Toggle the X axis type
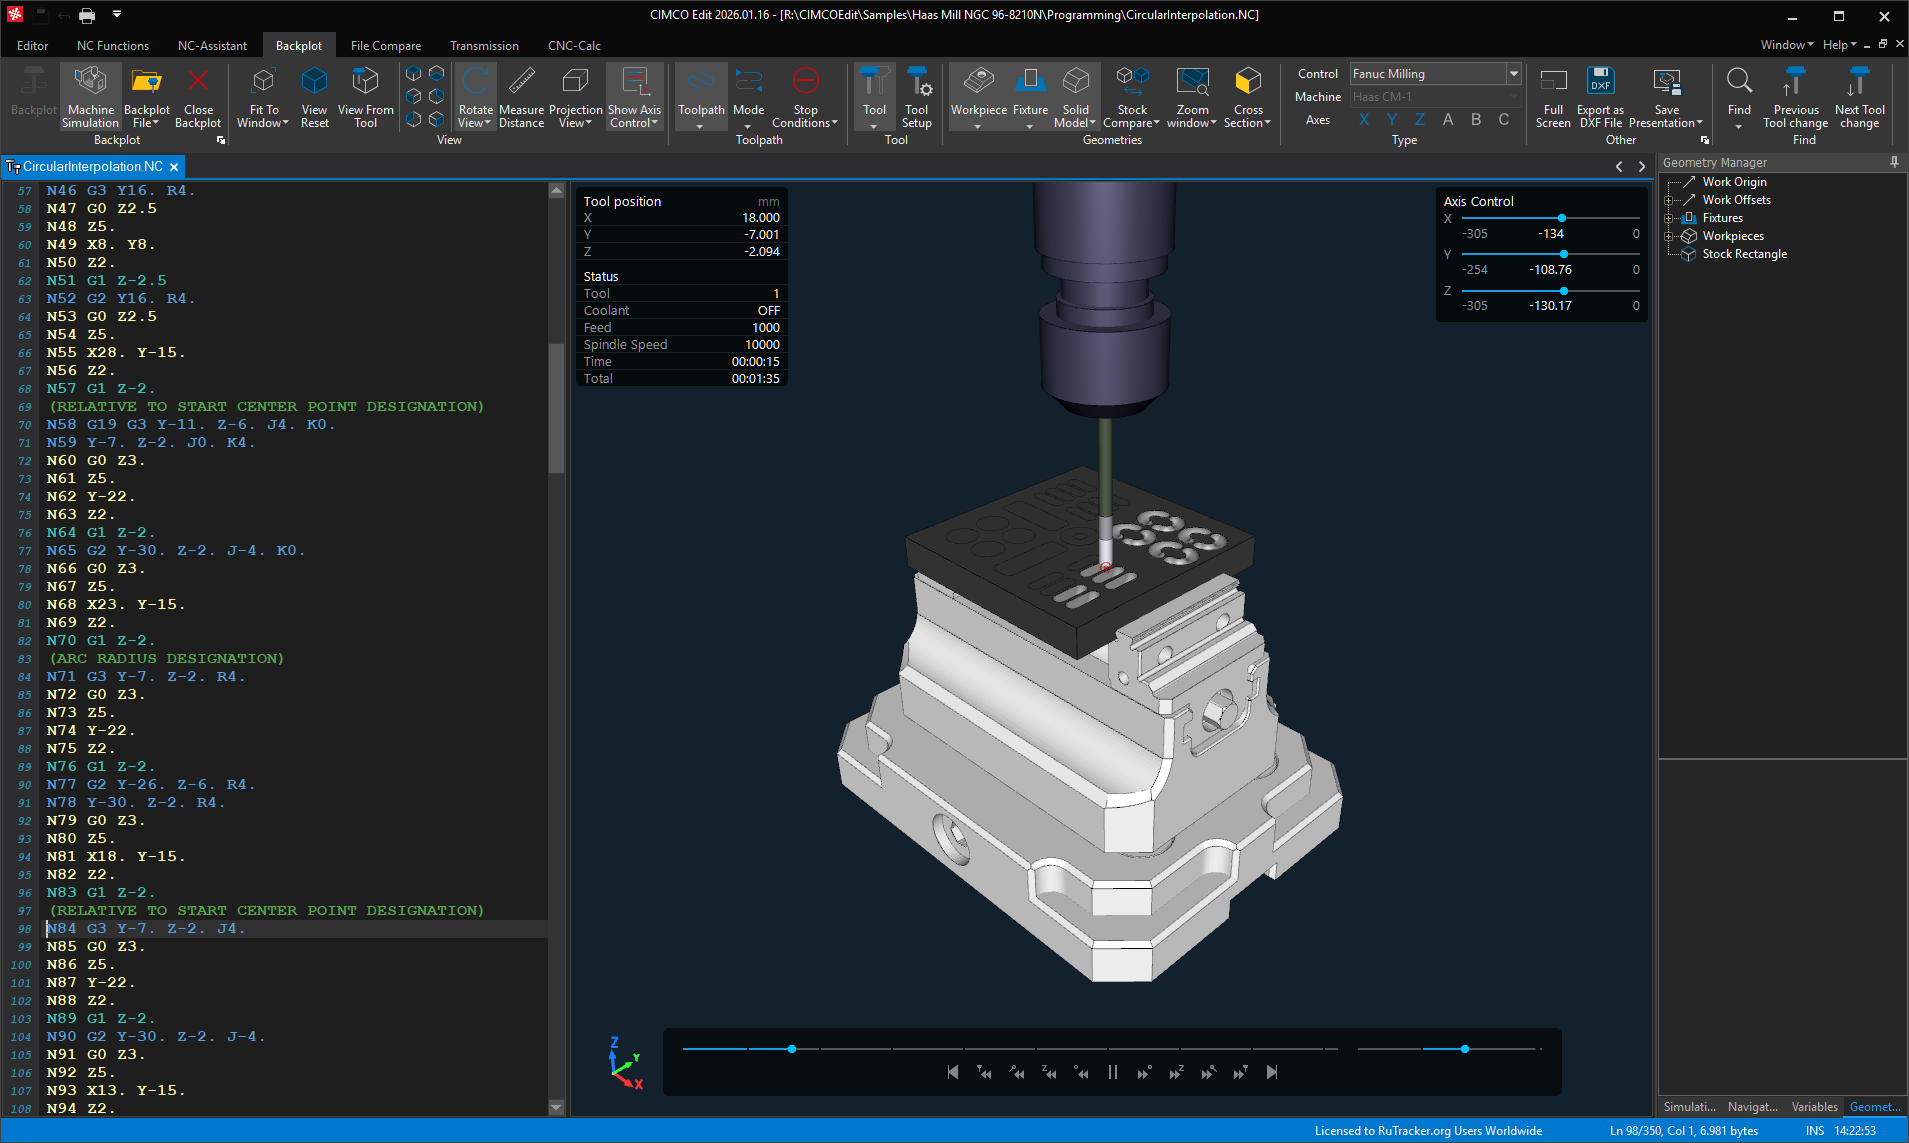Screen dimensions: 1909x1143 [1364, 120]
